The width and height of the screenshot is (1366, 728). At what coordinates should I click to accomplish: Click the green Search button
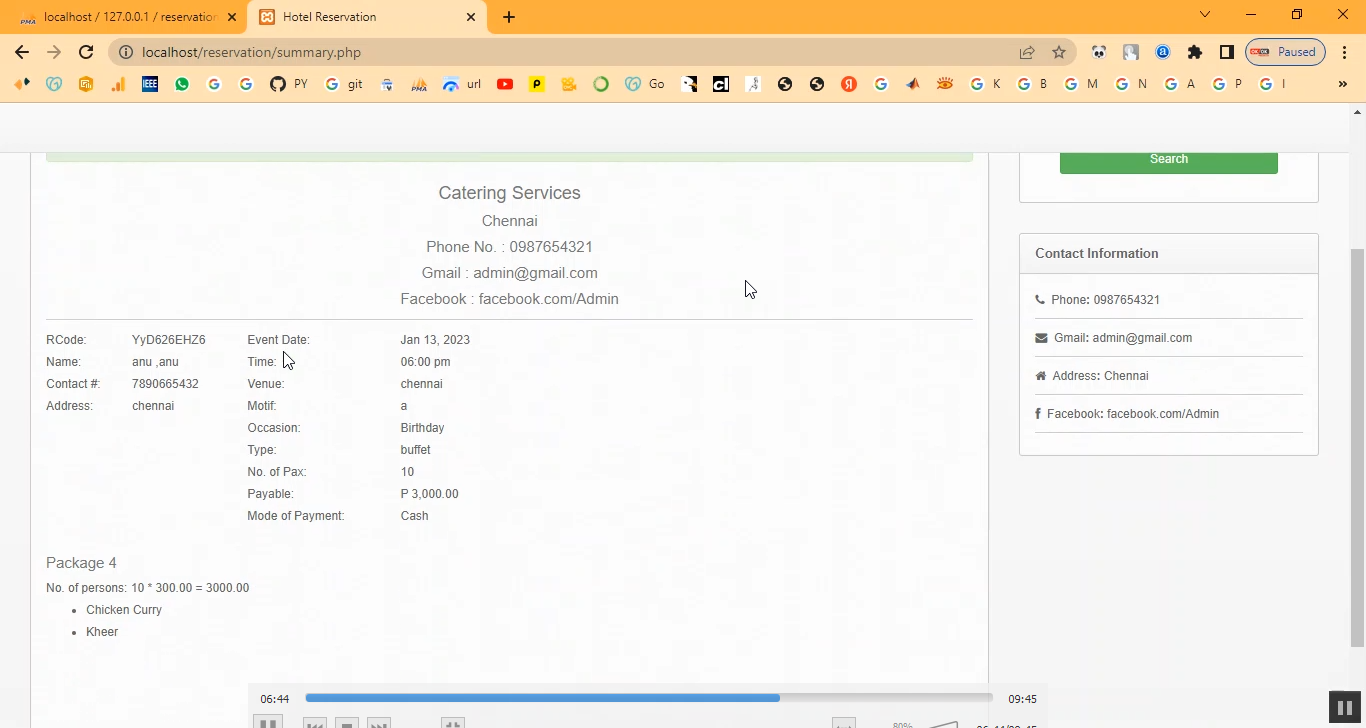(x=1168, y=160)
